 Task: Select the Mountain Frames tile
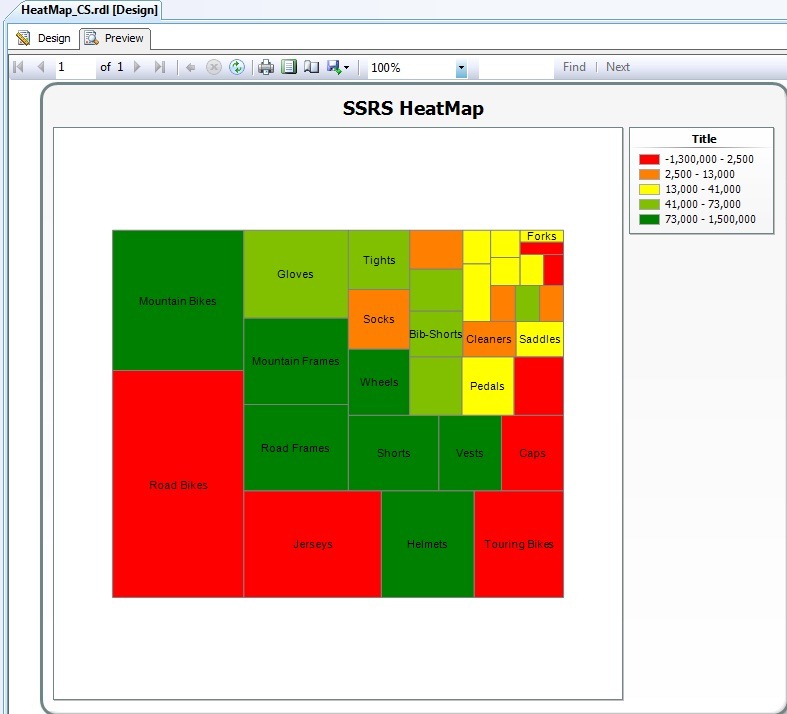pyautogui.click(x=296, y=361)
